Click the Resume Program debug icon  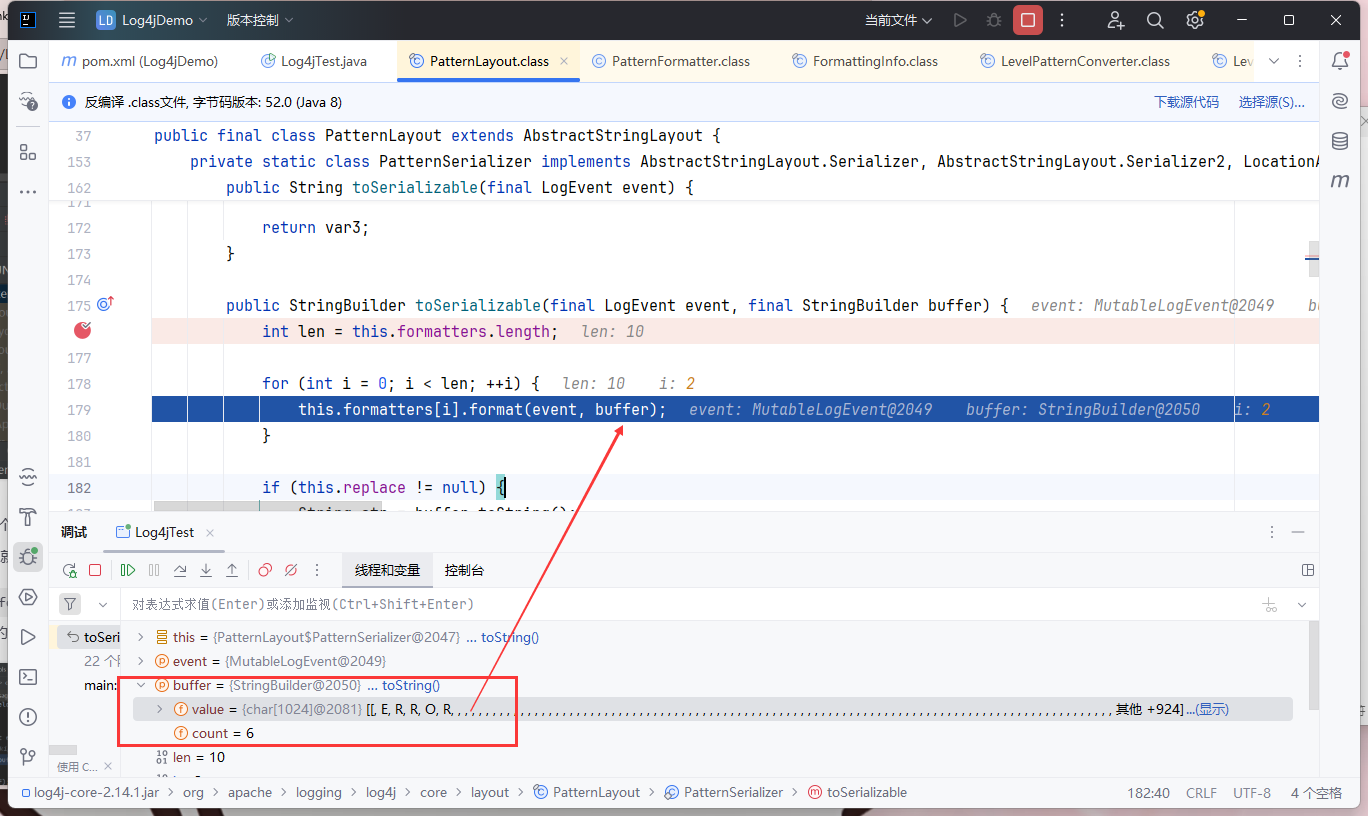(x=128, y=570)
